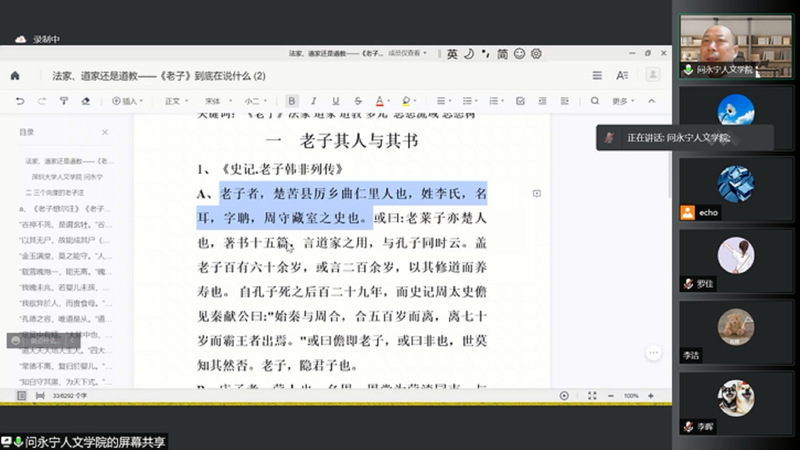Open the 更多 more options menu

tap(623, 101)
